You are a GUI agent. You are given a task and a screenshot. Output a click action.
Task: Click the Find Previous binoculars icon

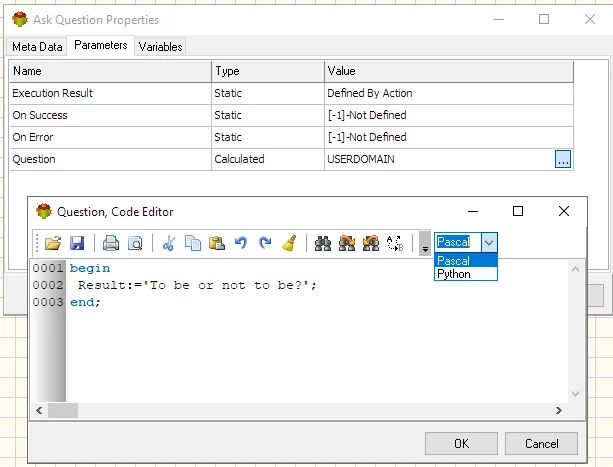371,243
